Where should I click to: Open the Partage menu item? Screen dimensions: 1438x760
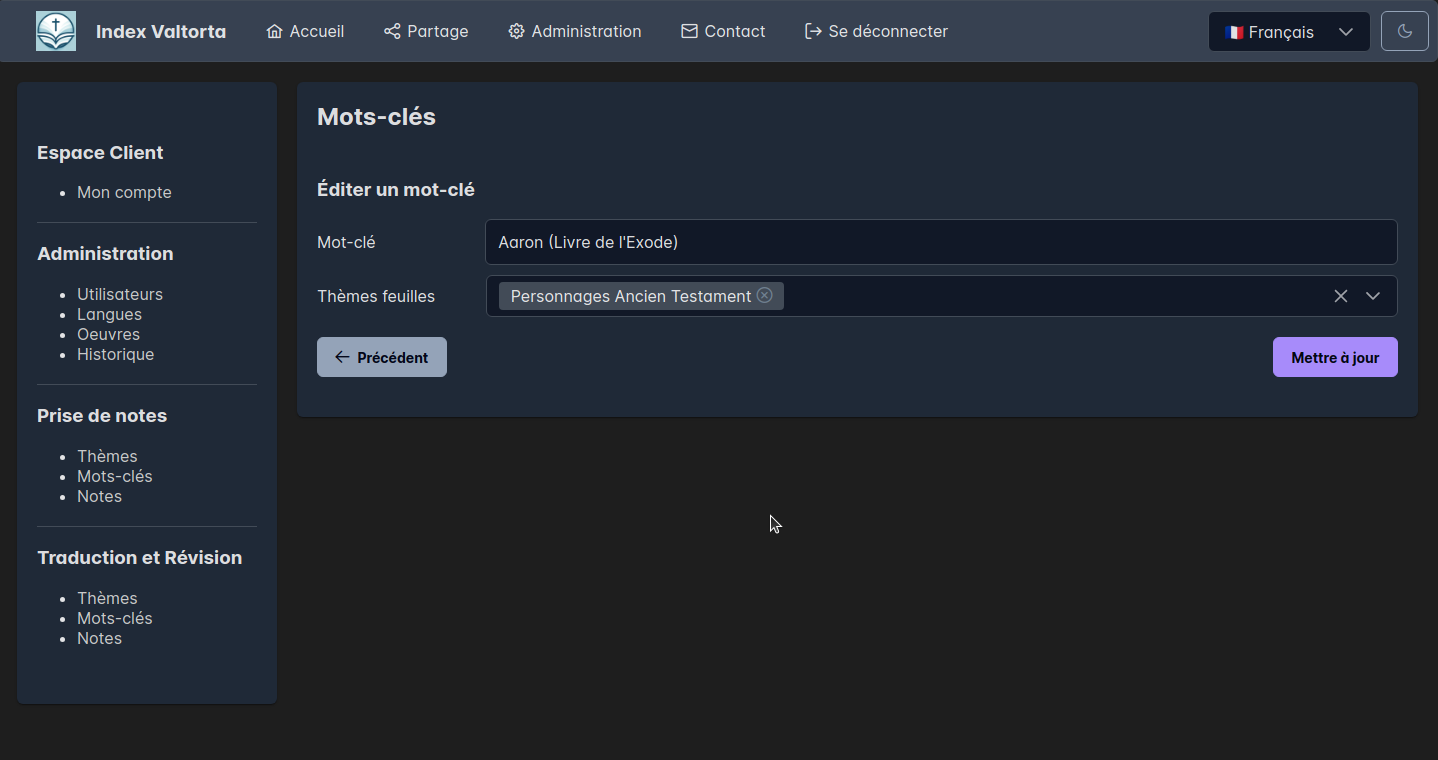tap(426, 31)
